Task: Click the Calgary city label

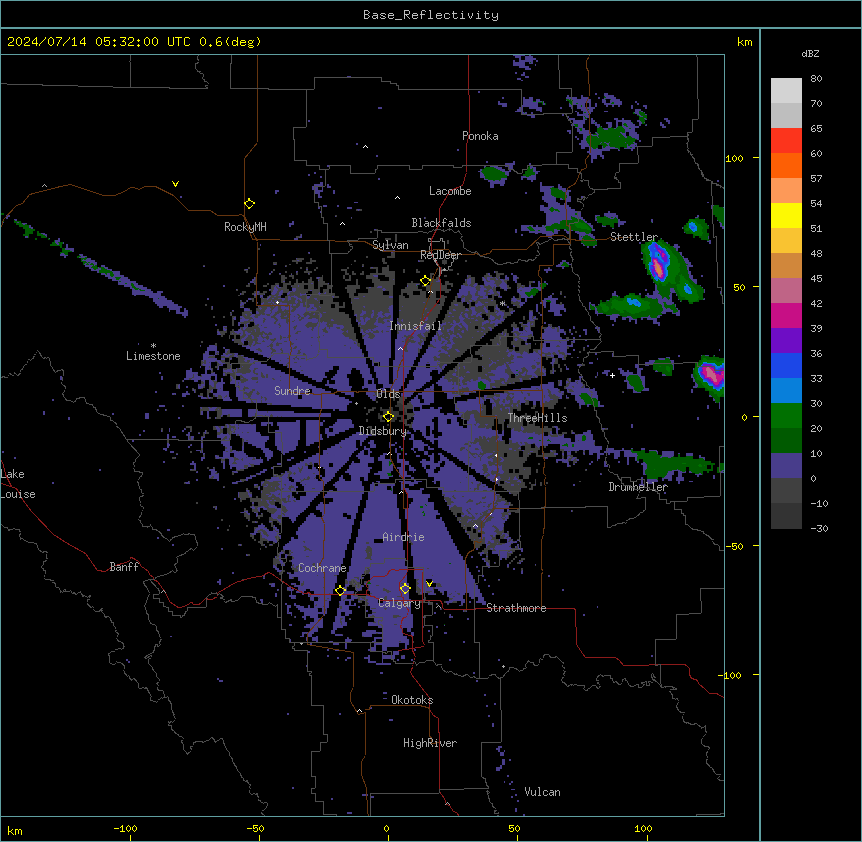Action: click(399, 603)
